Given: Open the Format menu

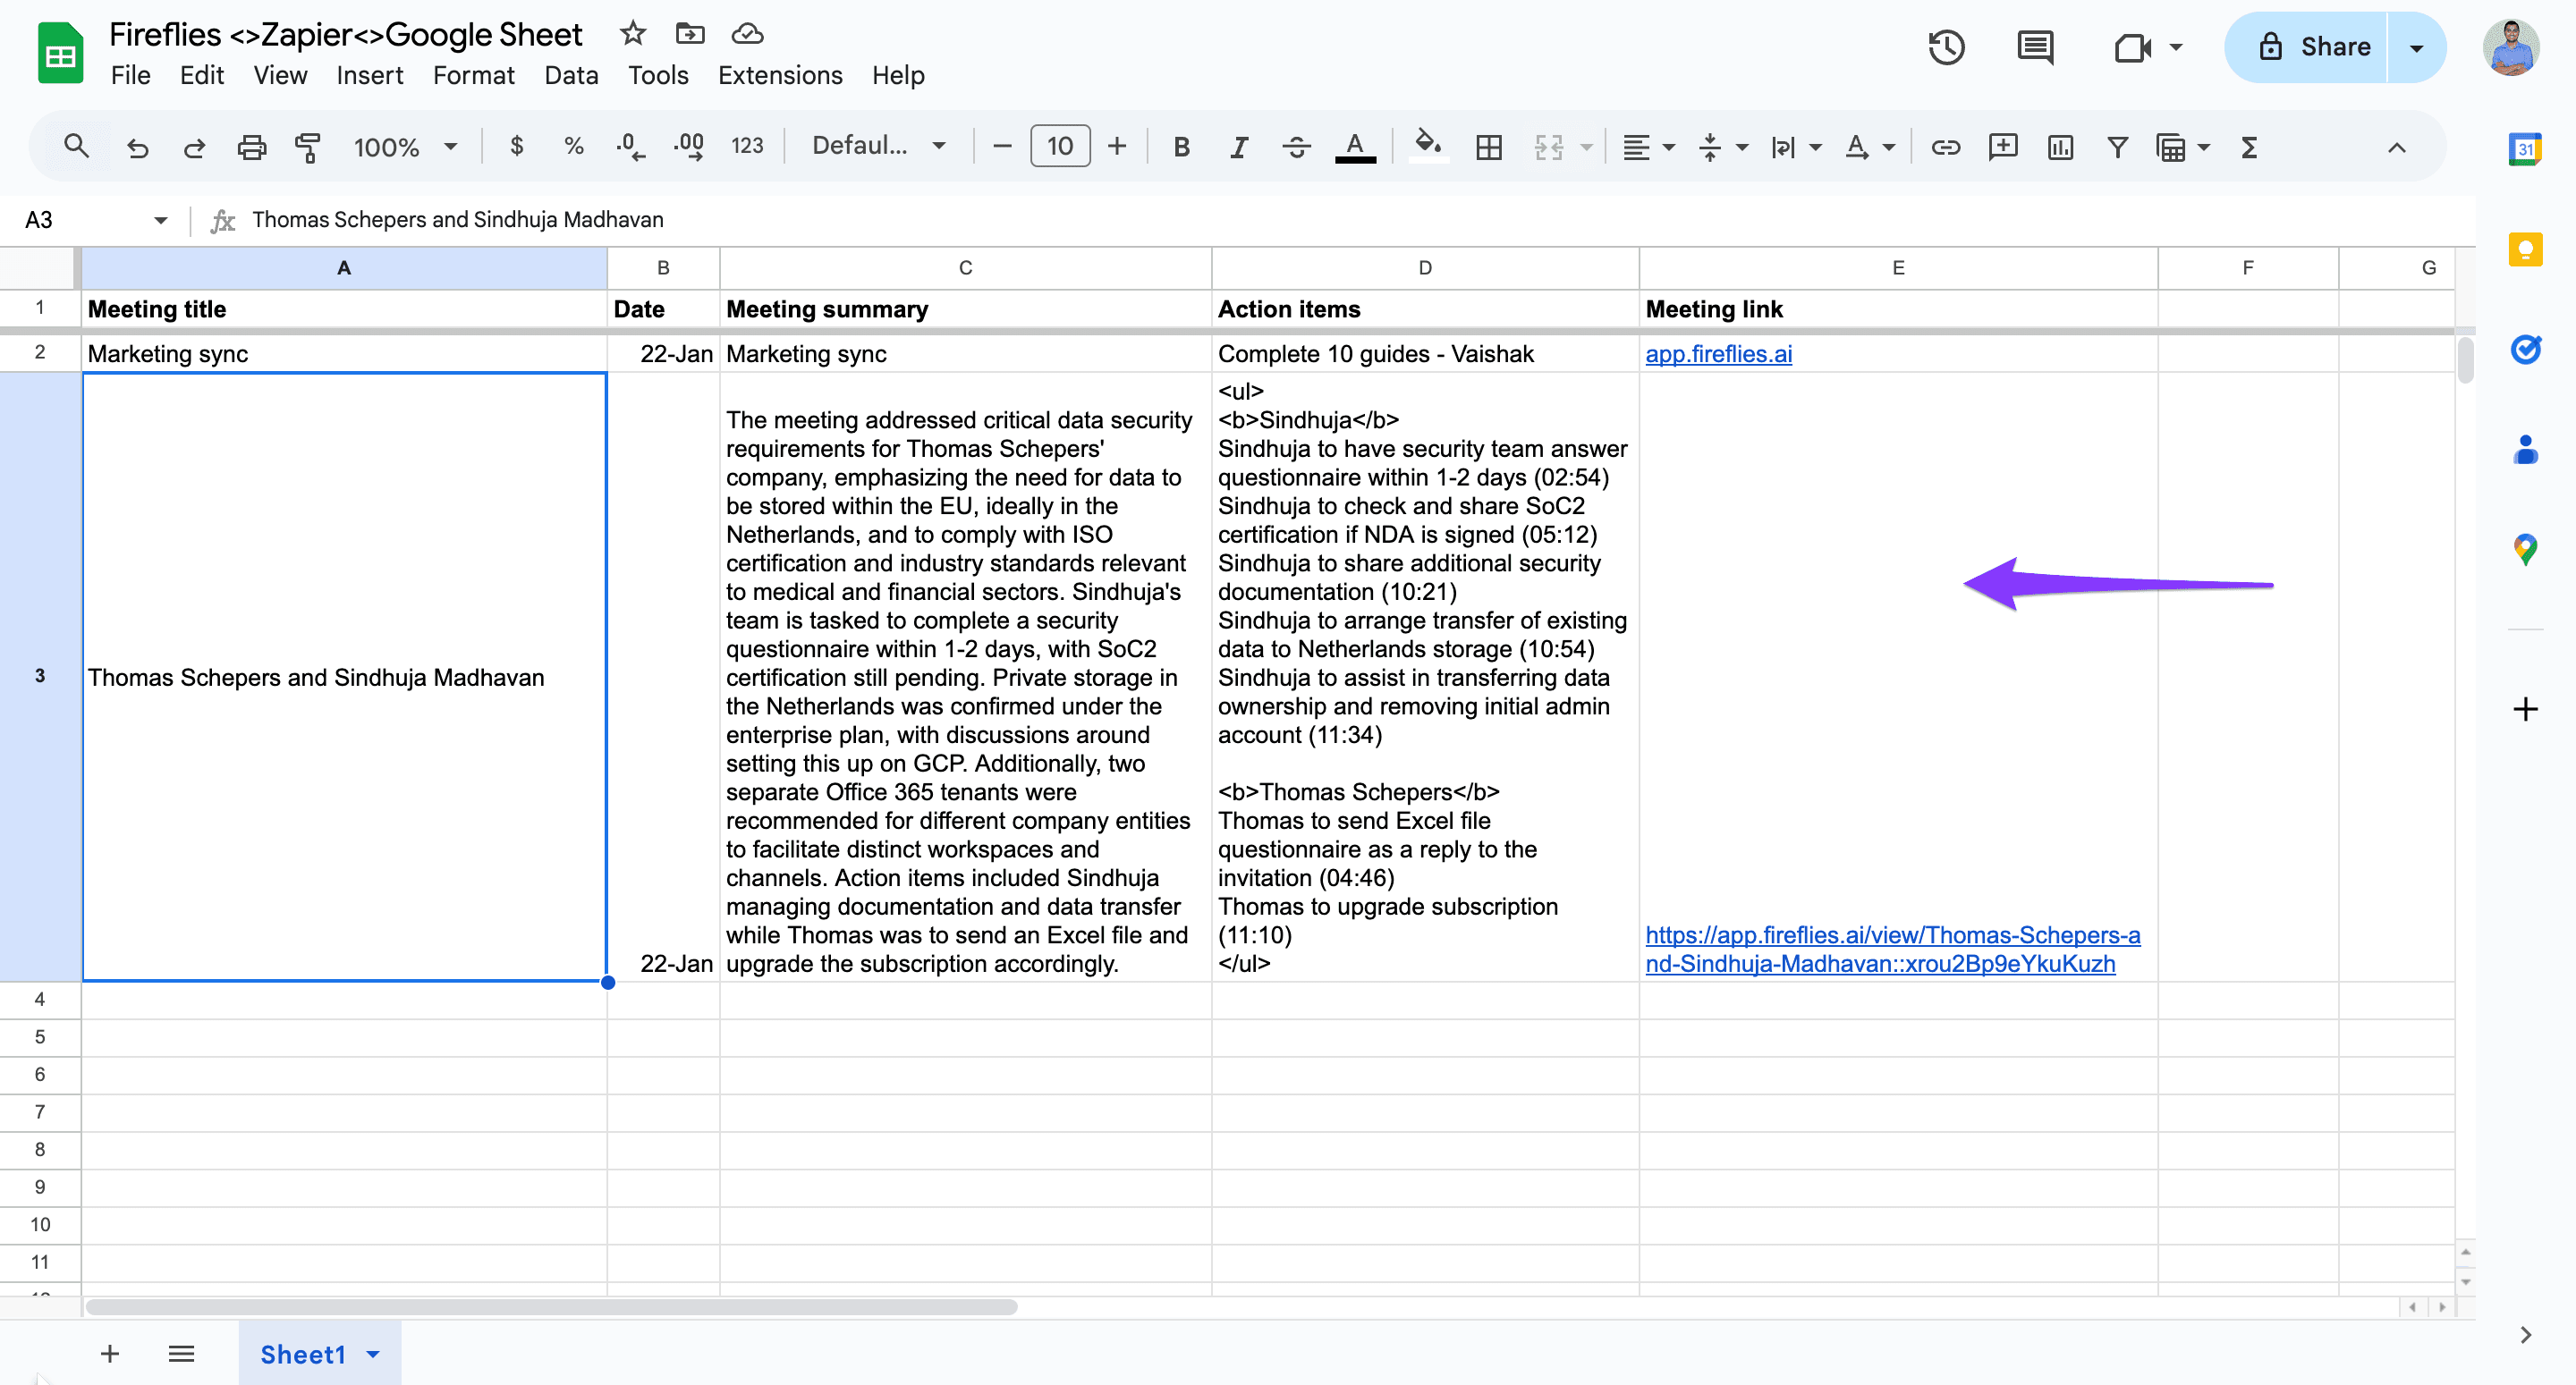Looking at the screenshot, I should (473, 75).
